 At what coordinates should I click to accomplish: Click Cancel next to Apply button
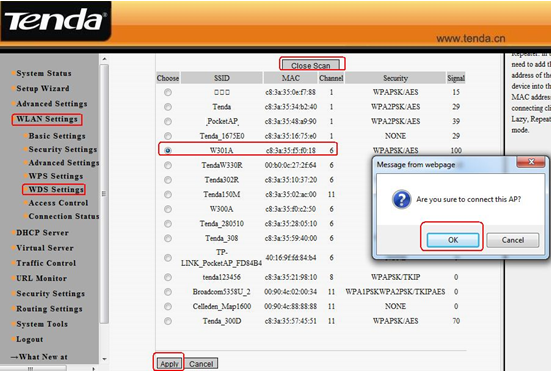201,364
